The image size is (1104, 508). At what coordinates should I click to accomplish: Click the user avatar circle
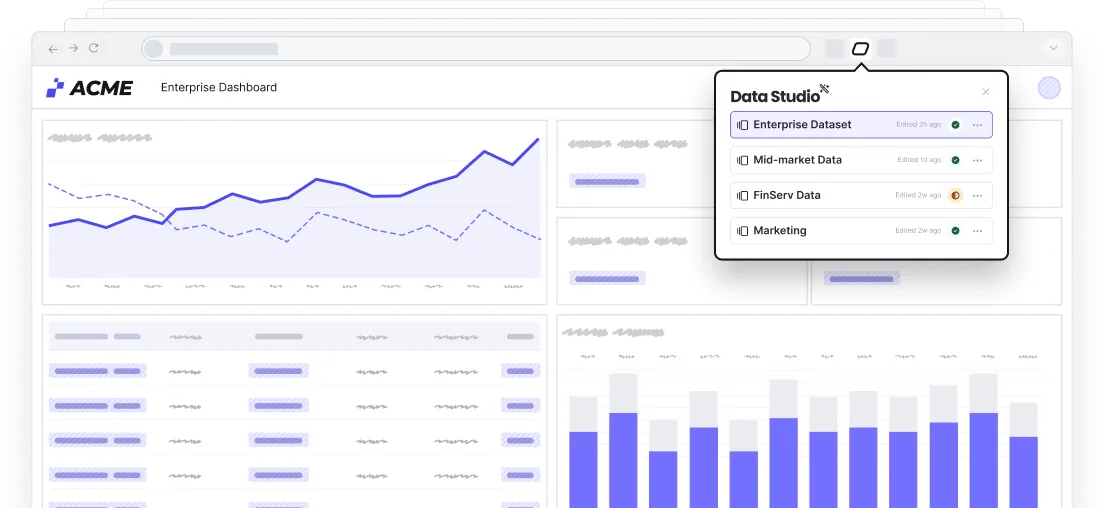pos(1049,88)
